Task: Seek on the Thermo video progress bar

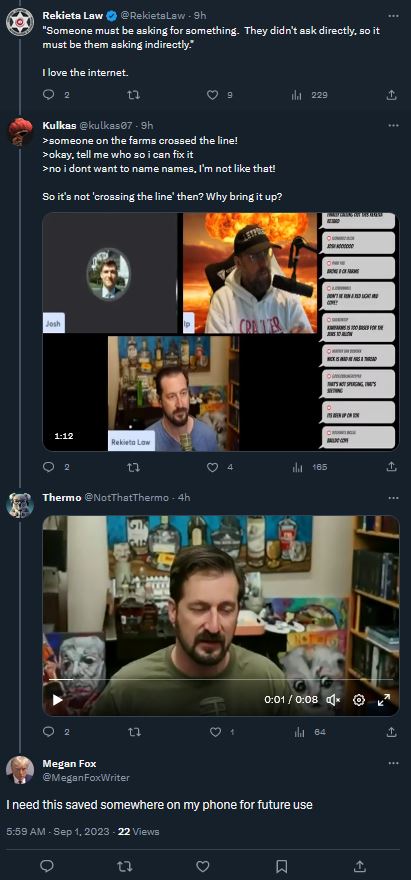Action: [221, 680]
